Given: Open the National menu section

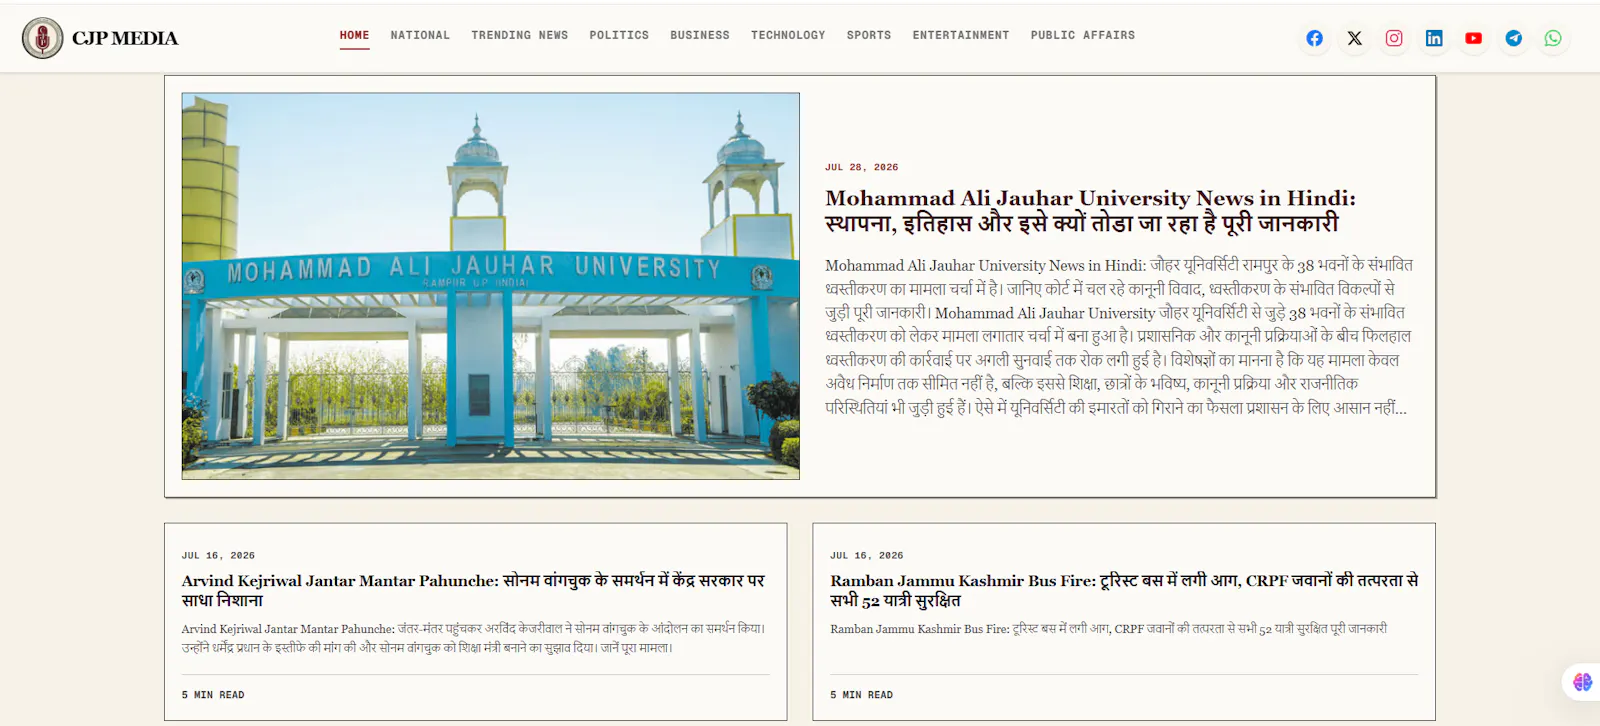Looking at the screenshot, I should click(420, 35).
